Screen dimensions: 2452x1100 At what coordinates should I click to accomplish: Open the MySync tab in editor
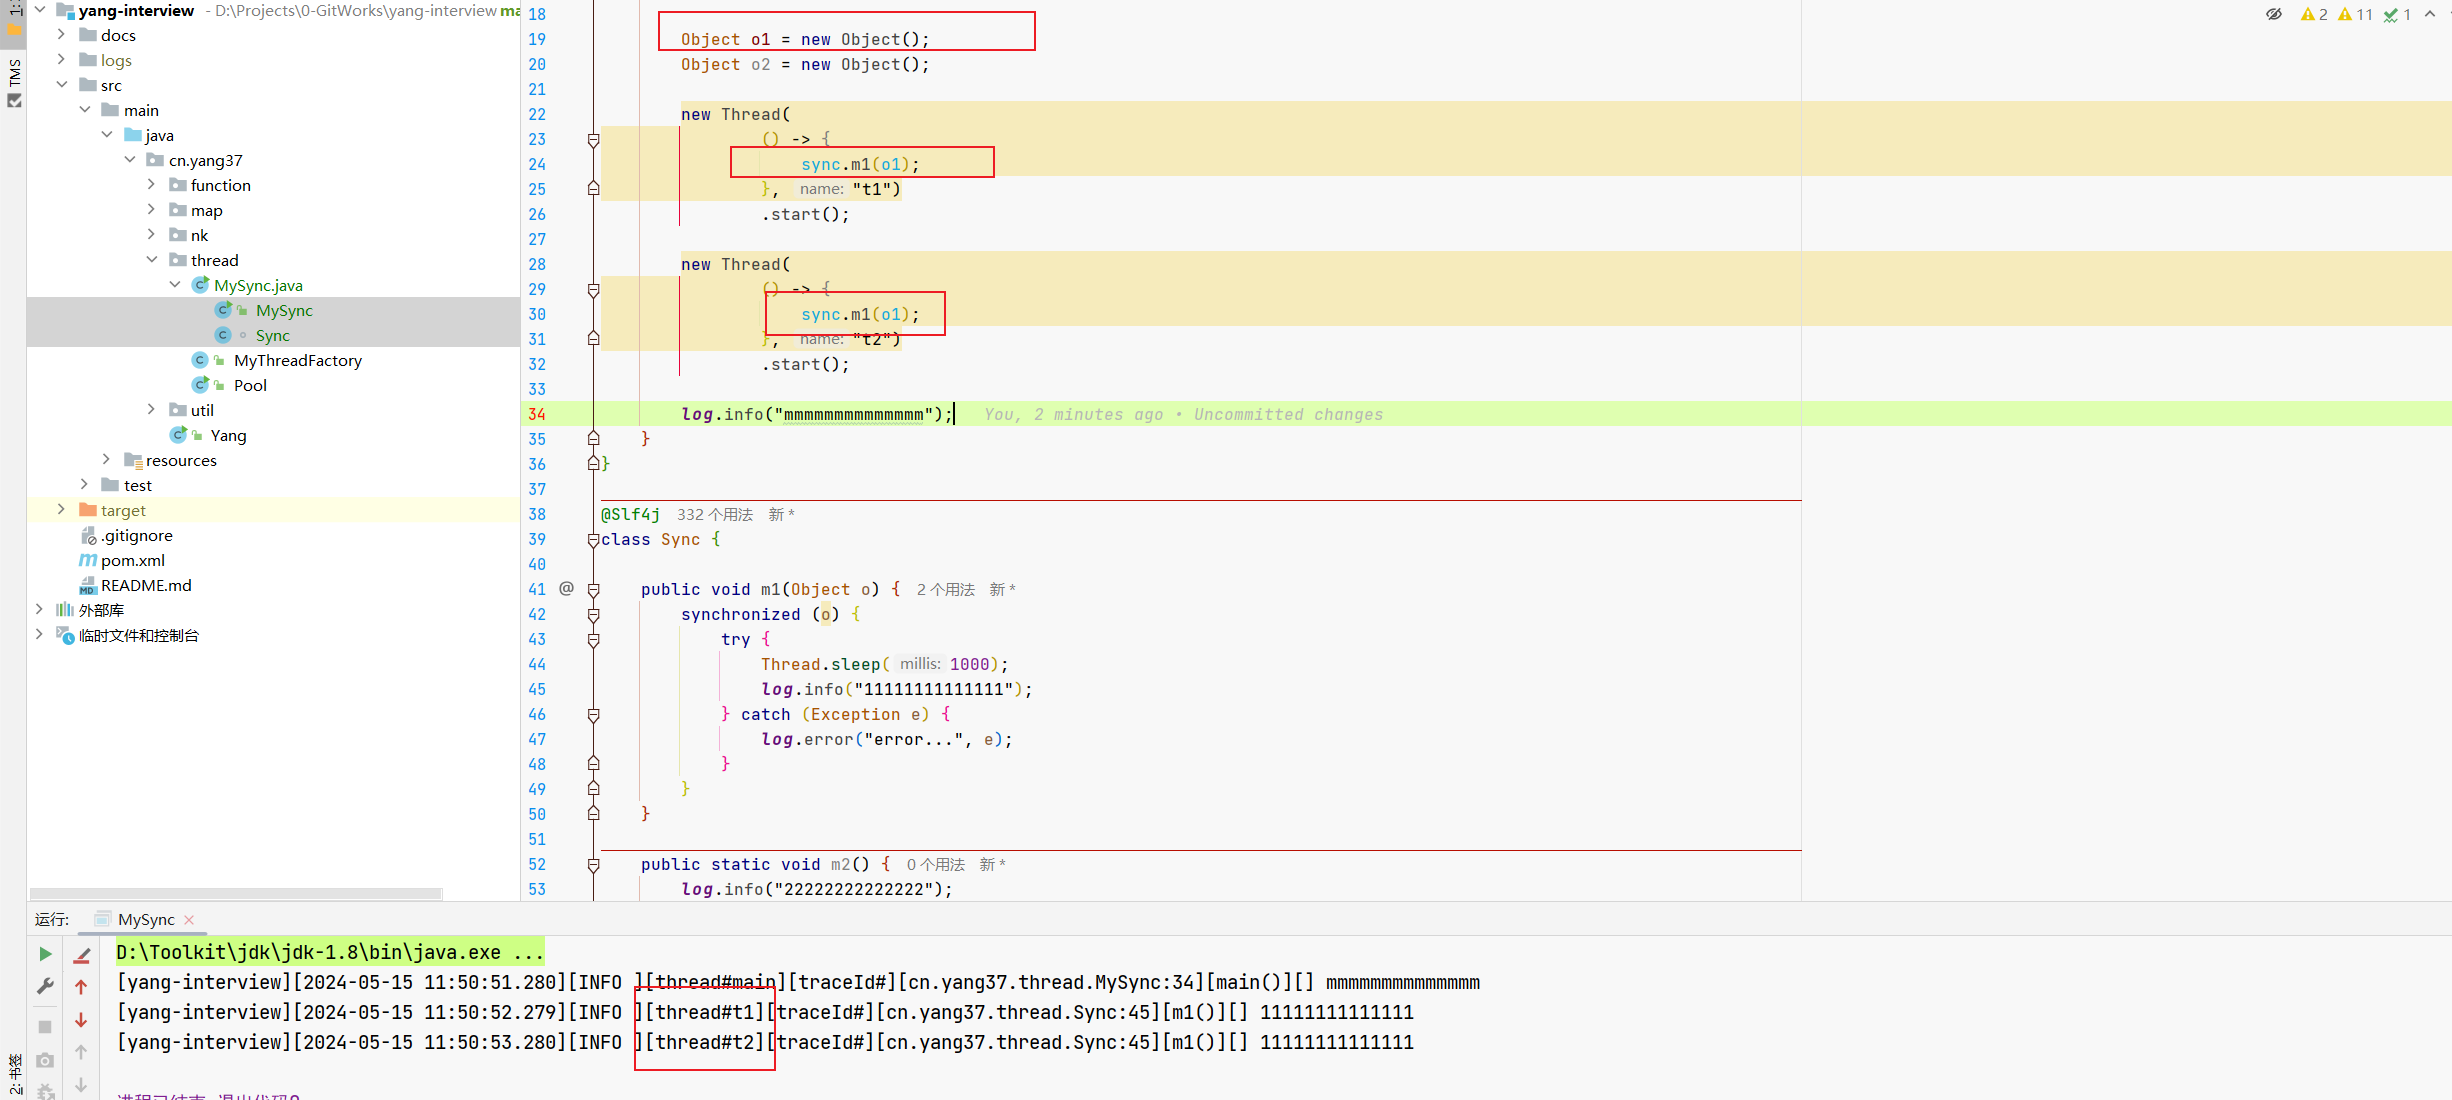(142, 918)
